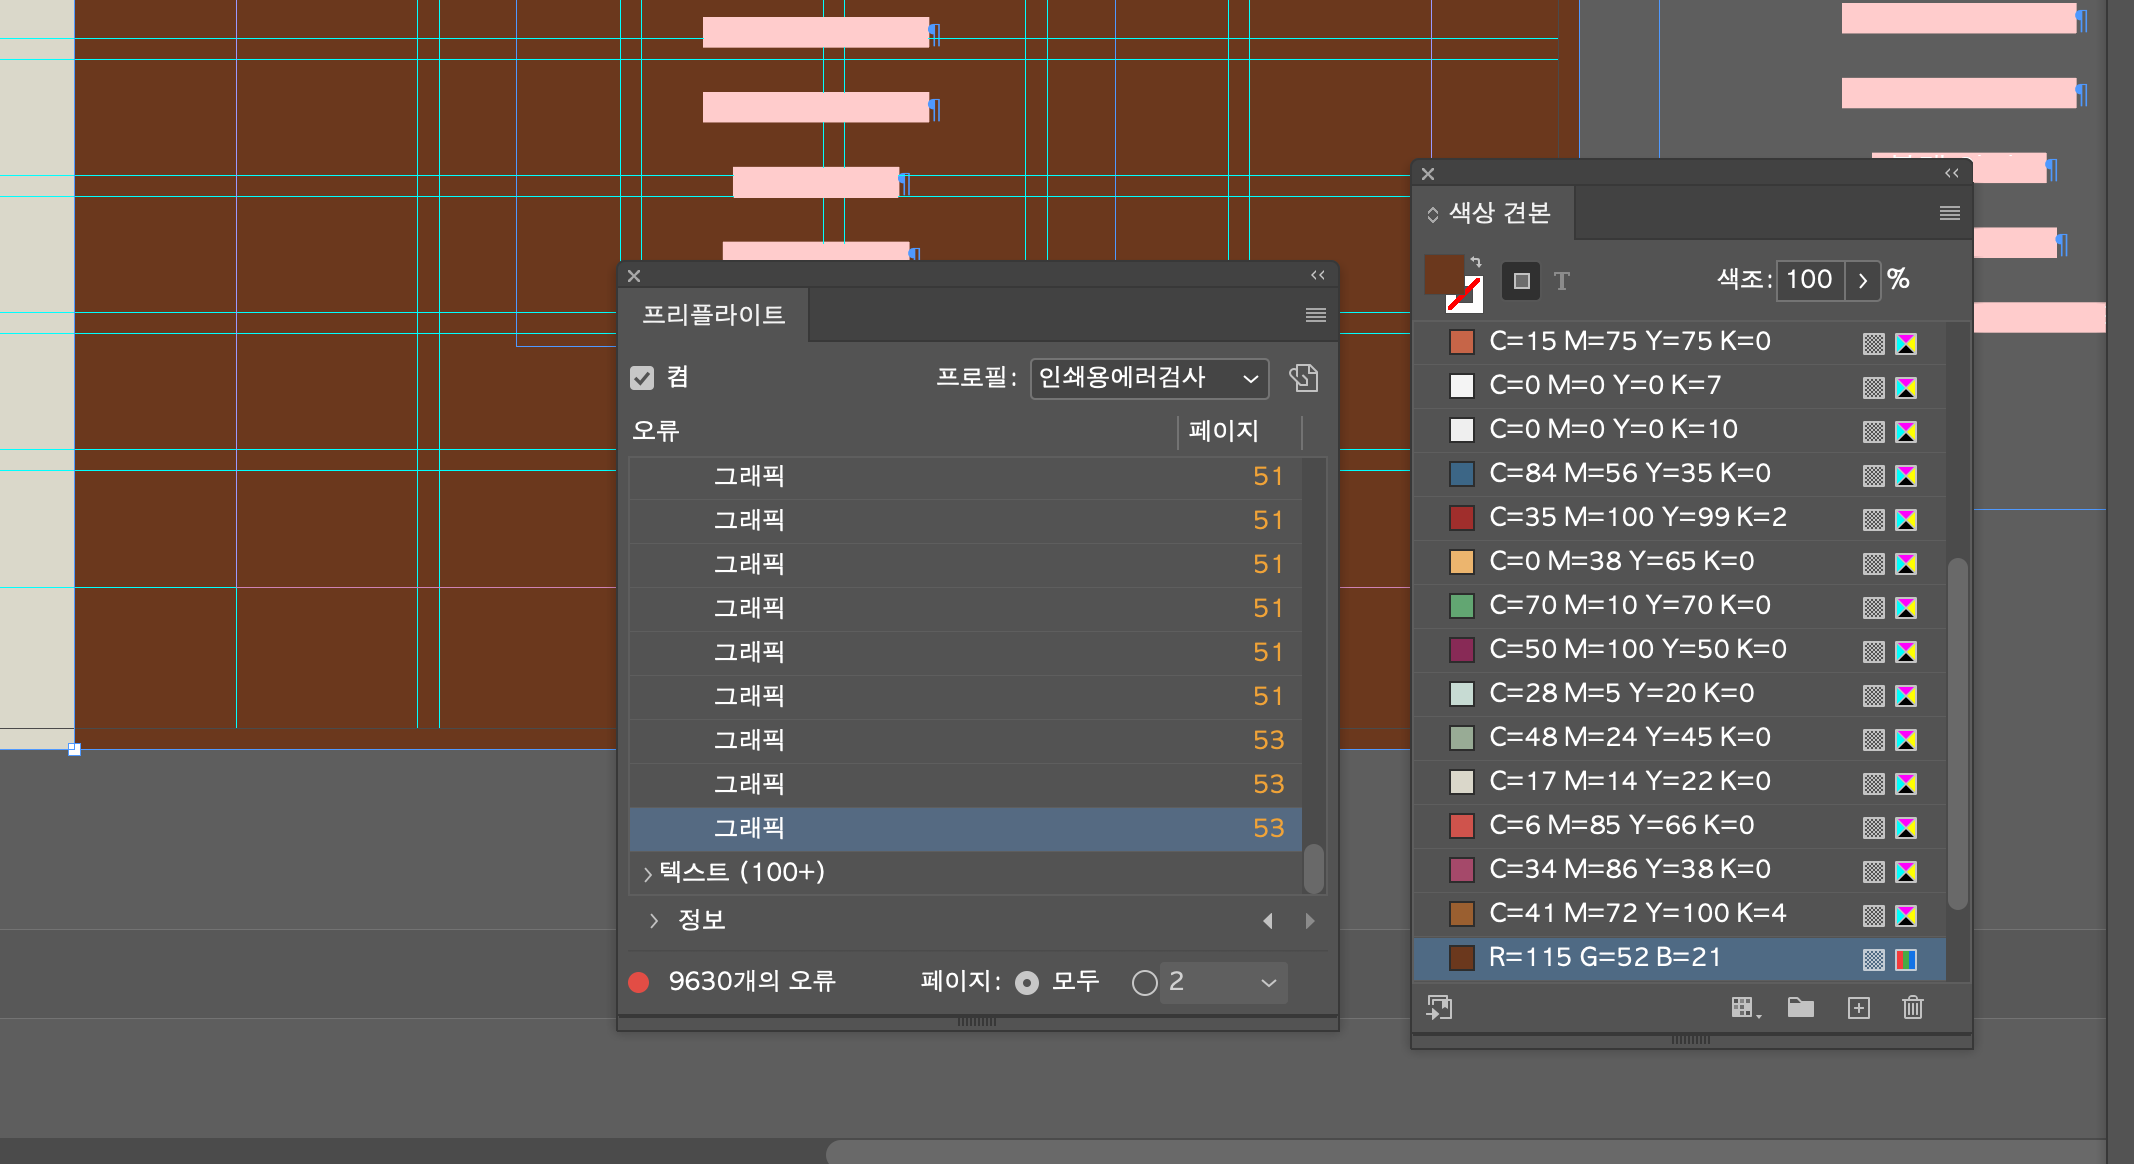Open page link 53 of the selected 그래픽 error
2134x1164 pixels.
[1268, 828]
